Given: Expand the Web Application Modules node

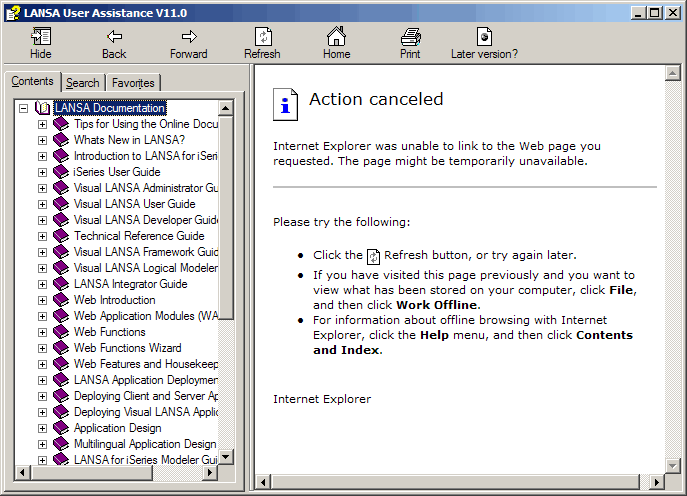Looking at the screenshot, I should (x=42, y=316).
